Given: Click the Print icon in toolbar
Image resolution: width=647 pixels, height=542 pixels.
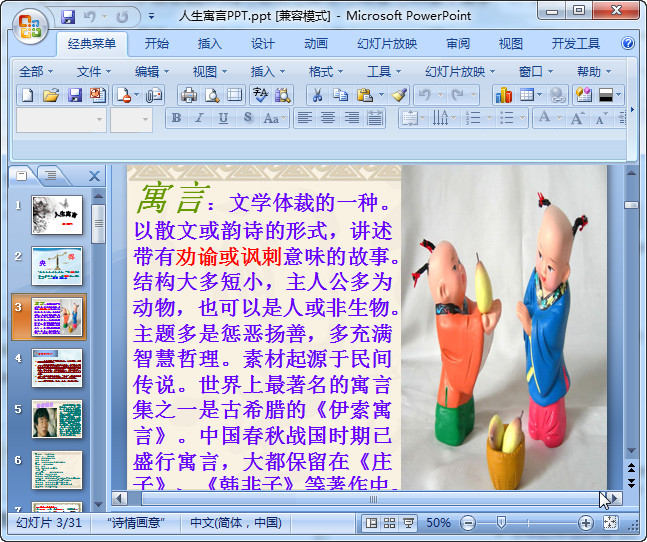Looking at the screenshot, I should pos(189,95).
